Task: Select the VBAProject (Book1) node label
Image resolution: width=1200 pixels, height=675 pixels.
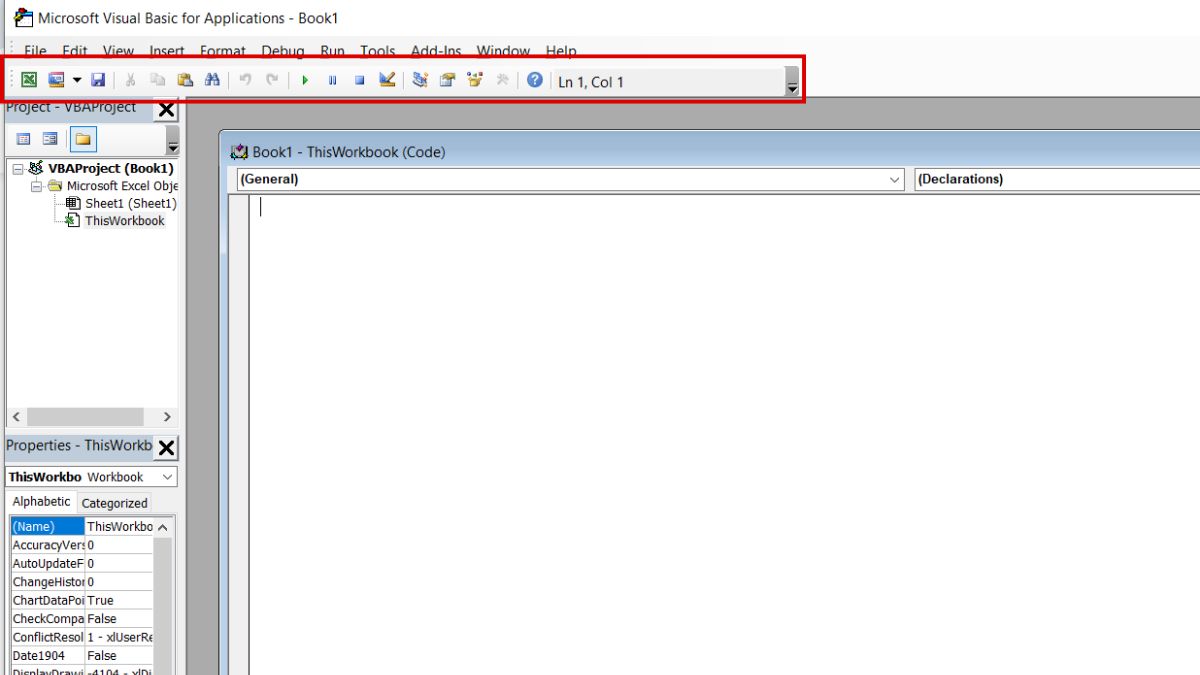Action: [111, 169]
